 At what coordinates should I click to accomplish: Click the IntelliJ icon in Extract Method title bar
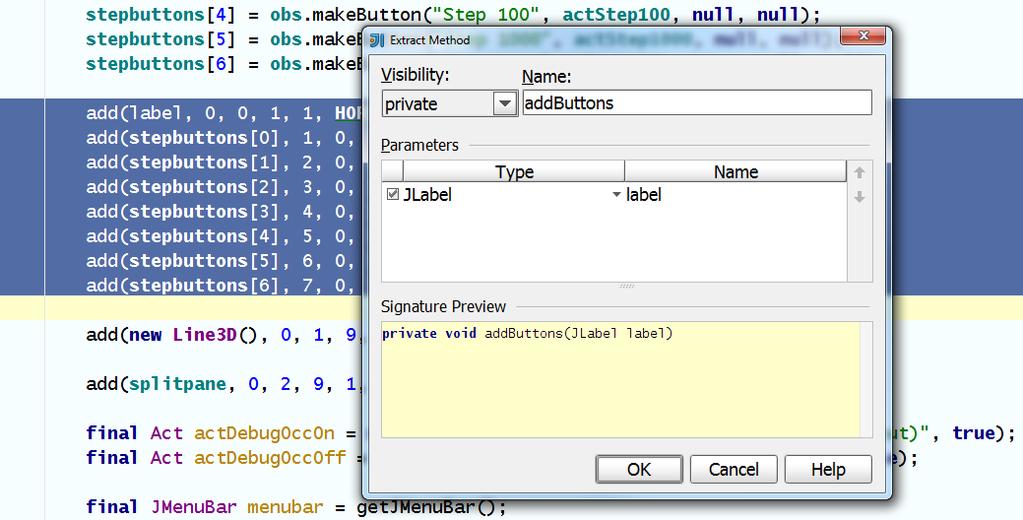tap(377, 40)
